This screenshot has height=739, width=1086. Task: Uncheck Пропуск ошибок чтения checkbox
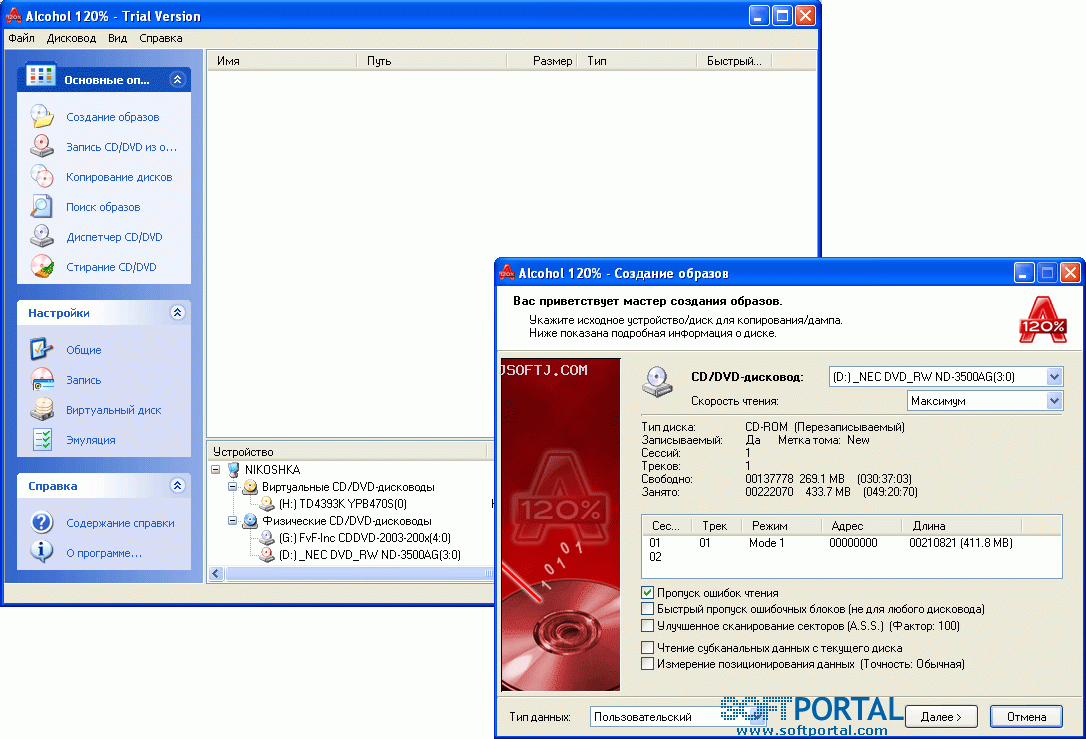tap(648, 592)
